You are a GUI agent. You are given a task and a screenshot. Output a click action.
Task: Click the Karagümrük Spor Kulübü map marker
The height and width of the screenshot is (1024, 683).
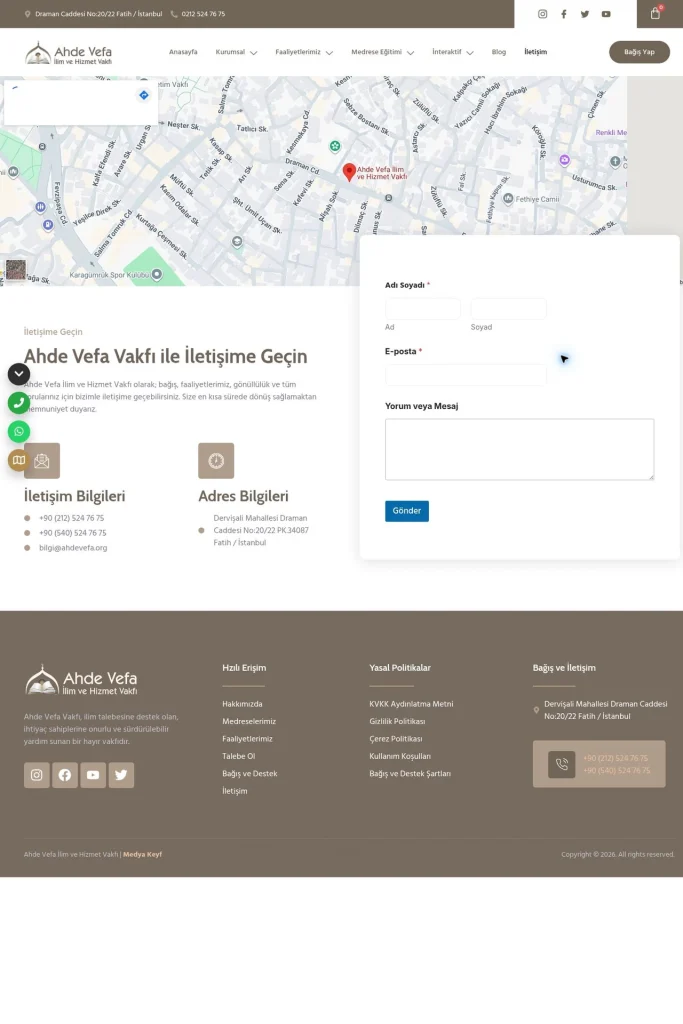[157, 274]
